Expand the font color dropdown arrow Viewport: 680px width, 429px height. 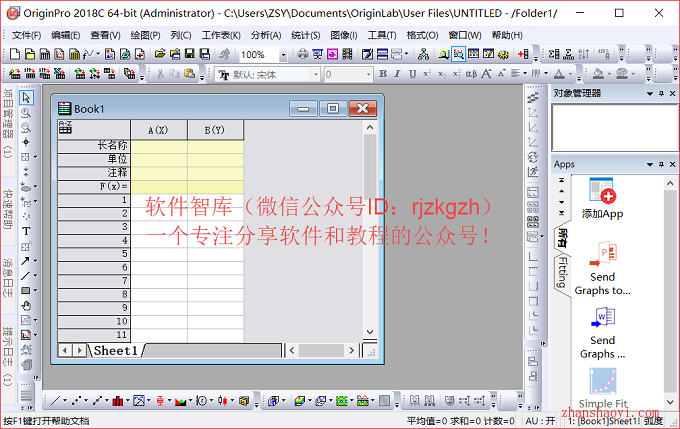pyautogui.click(x=570, y=74)
